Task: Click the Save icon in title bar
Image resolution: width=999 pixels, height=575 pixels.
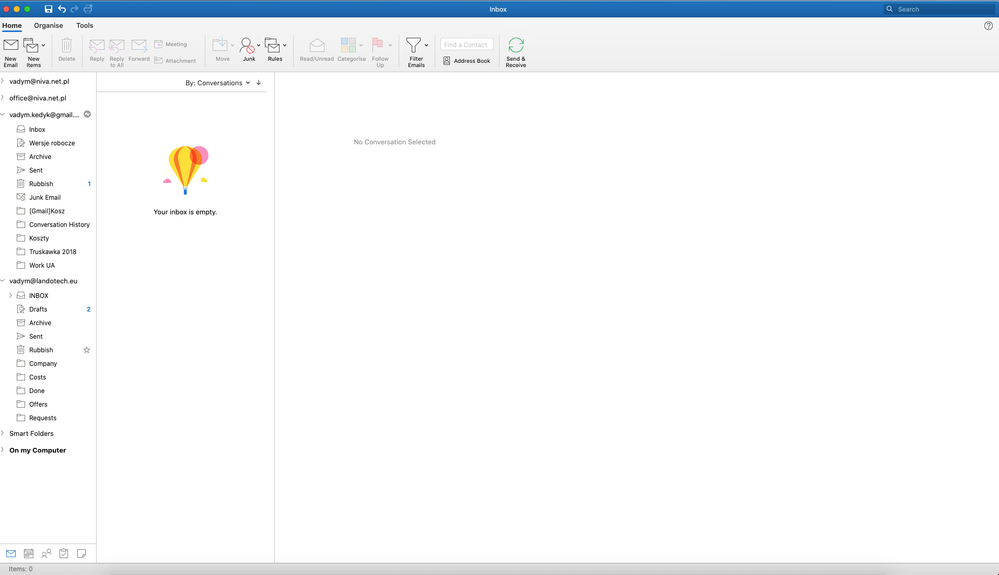Action: [48, 9]
